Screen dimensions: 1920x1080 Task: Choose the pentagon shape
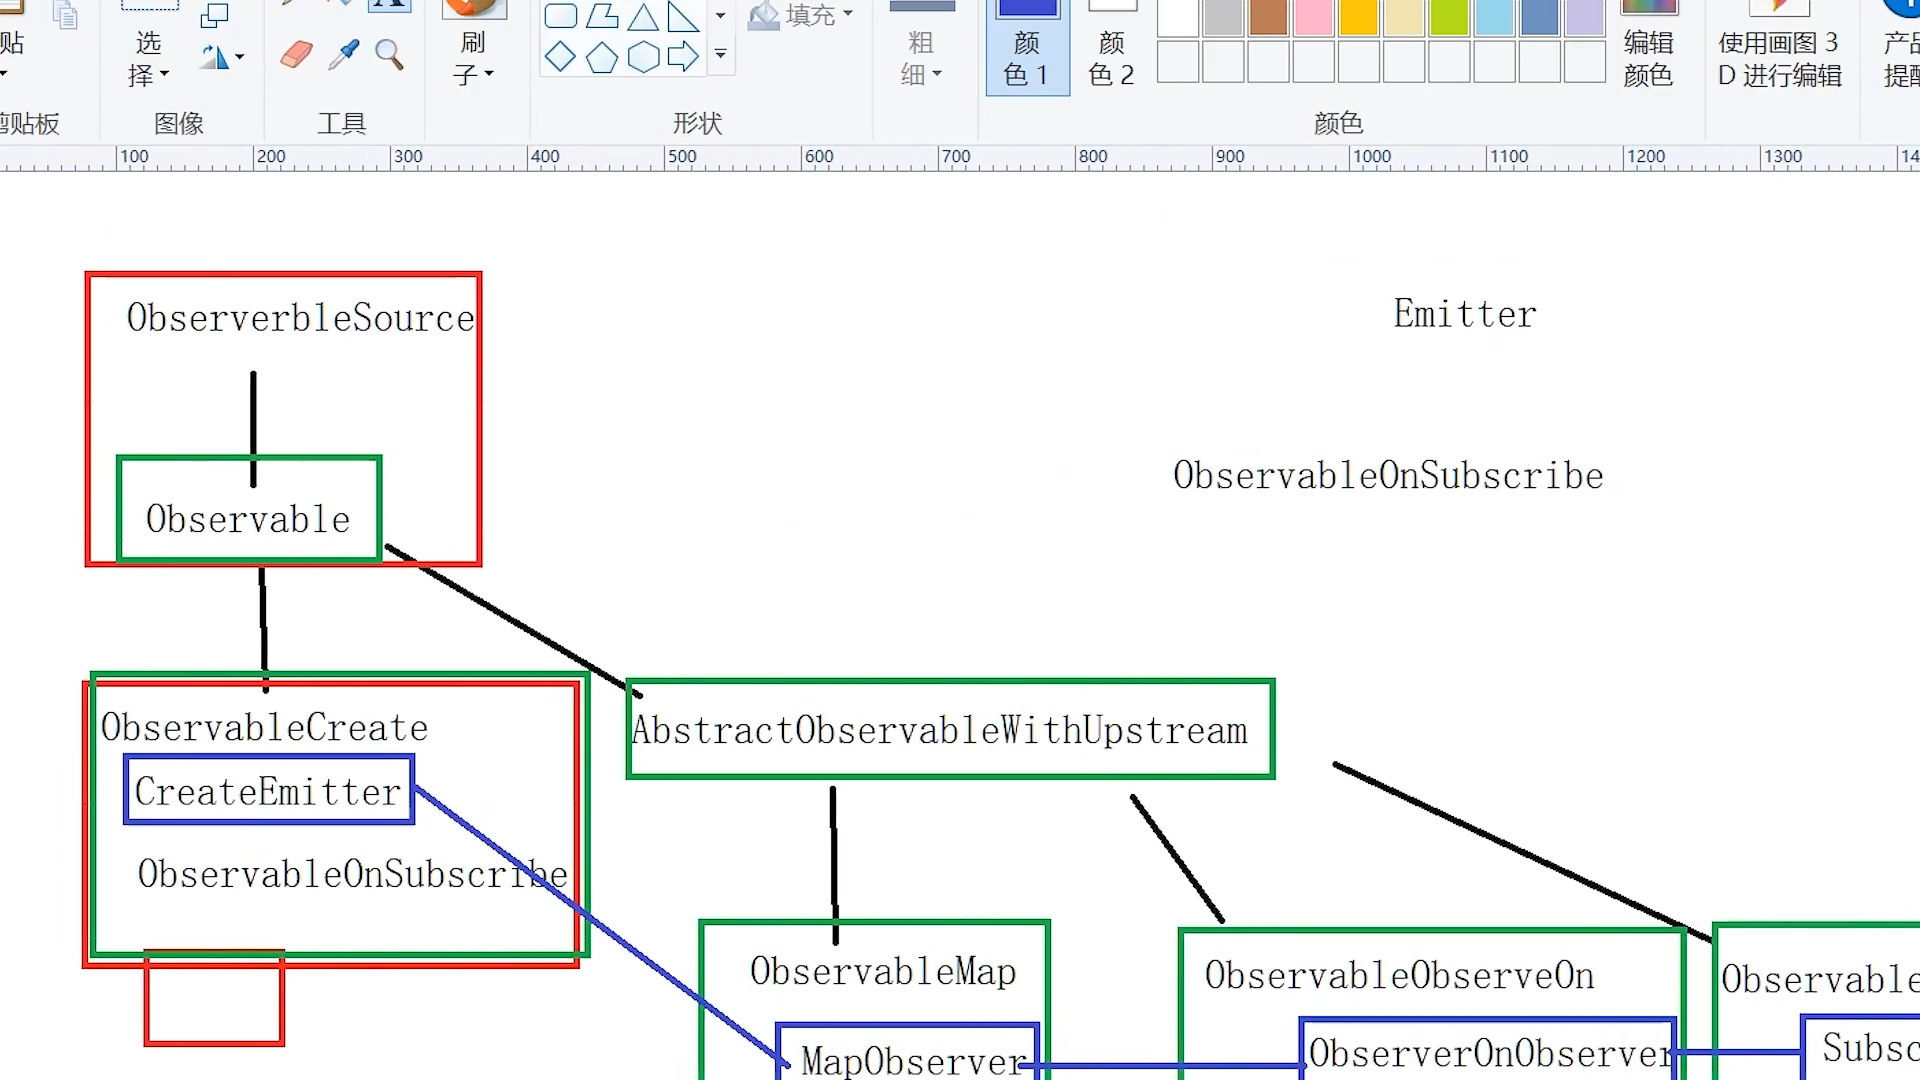click(601, 58)
